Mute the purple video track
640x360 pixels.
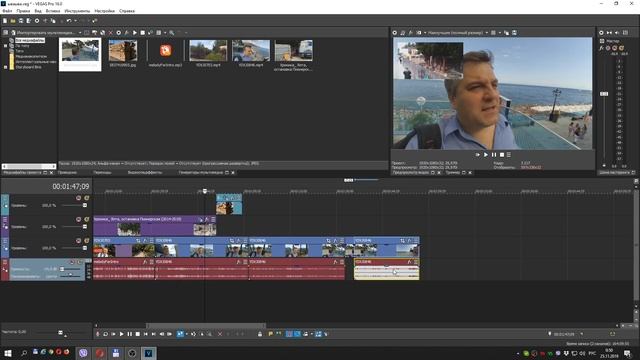(78, 219)
